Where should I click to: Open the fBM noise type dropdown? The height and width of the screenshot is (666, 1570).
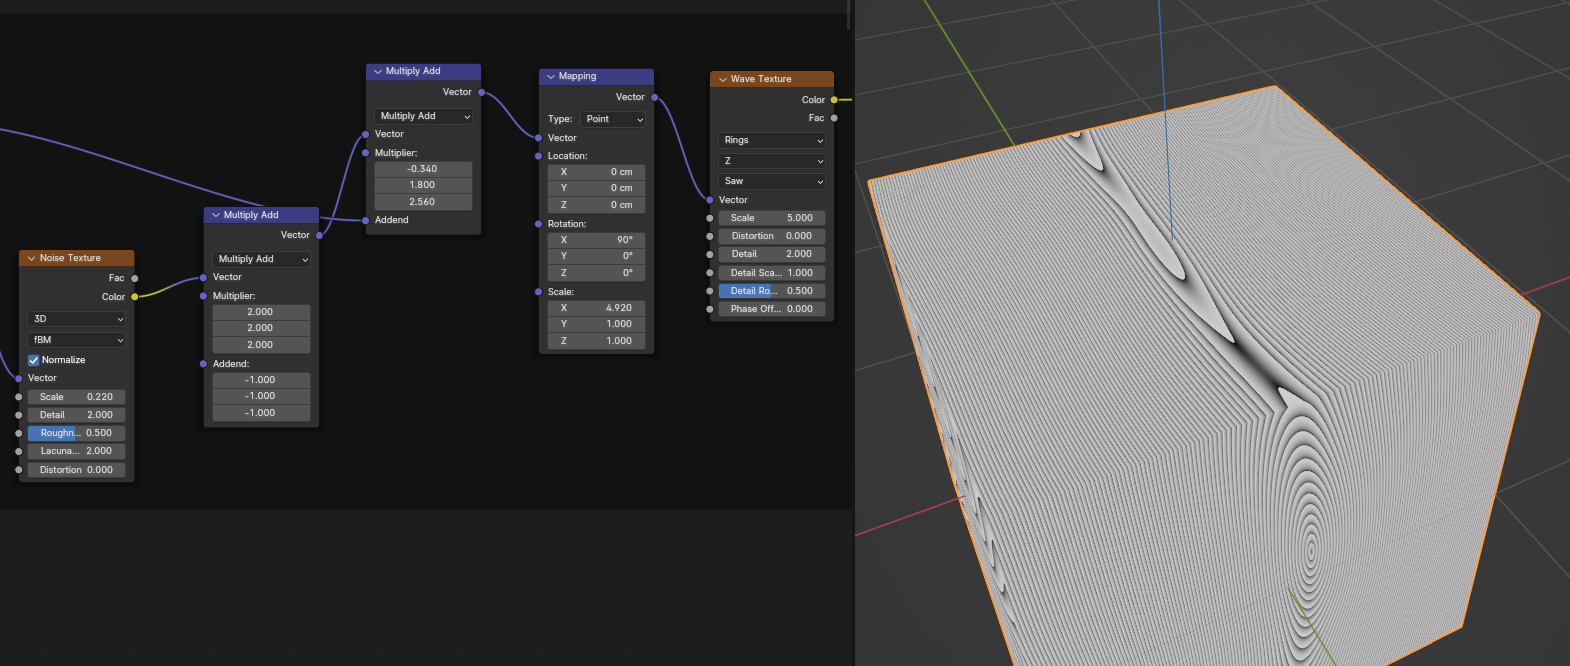(x=77, y=340)
